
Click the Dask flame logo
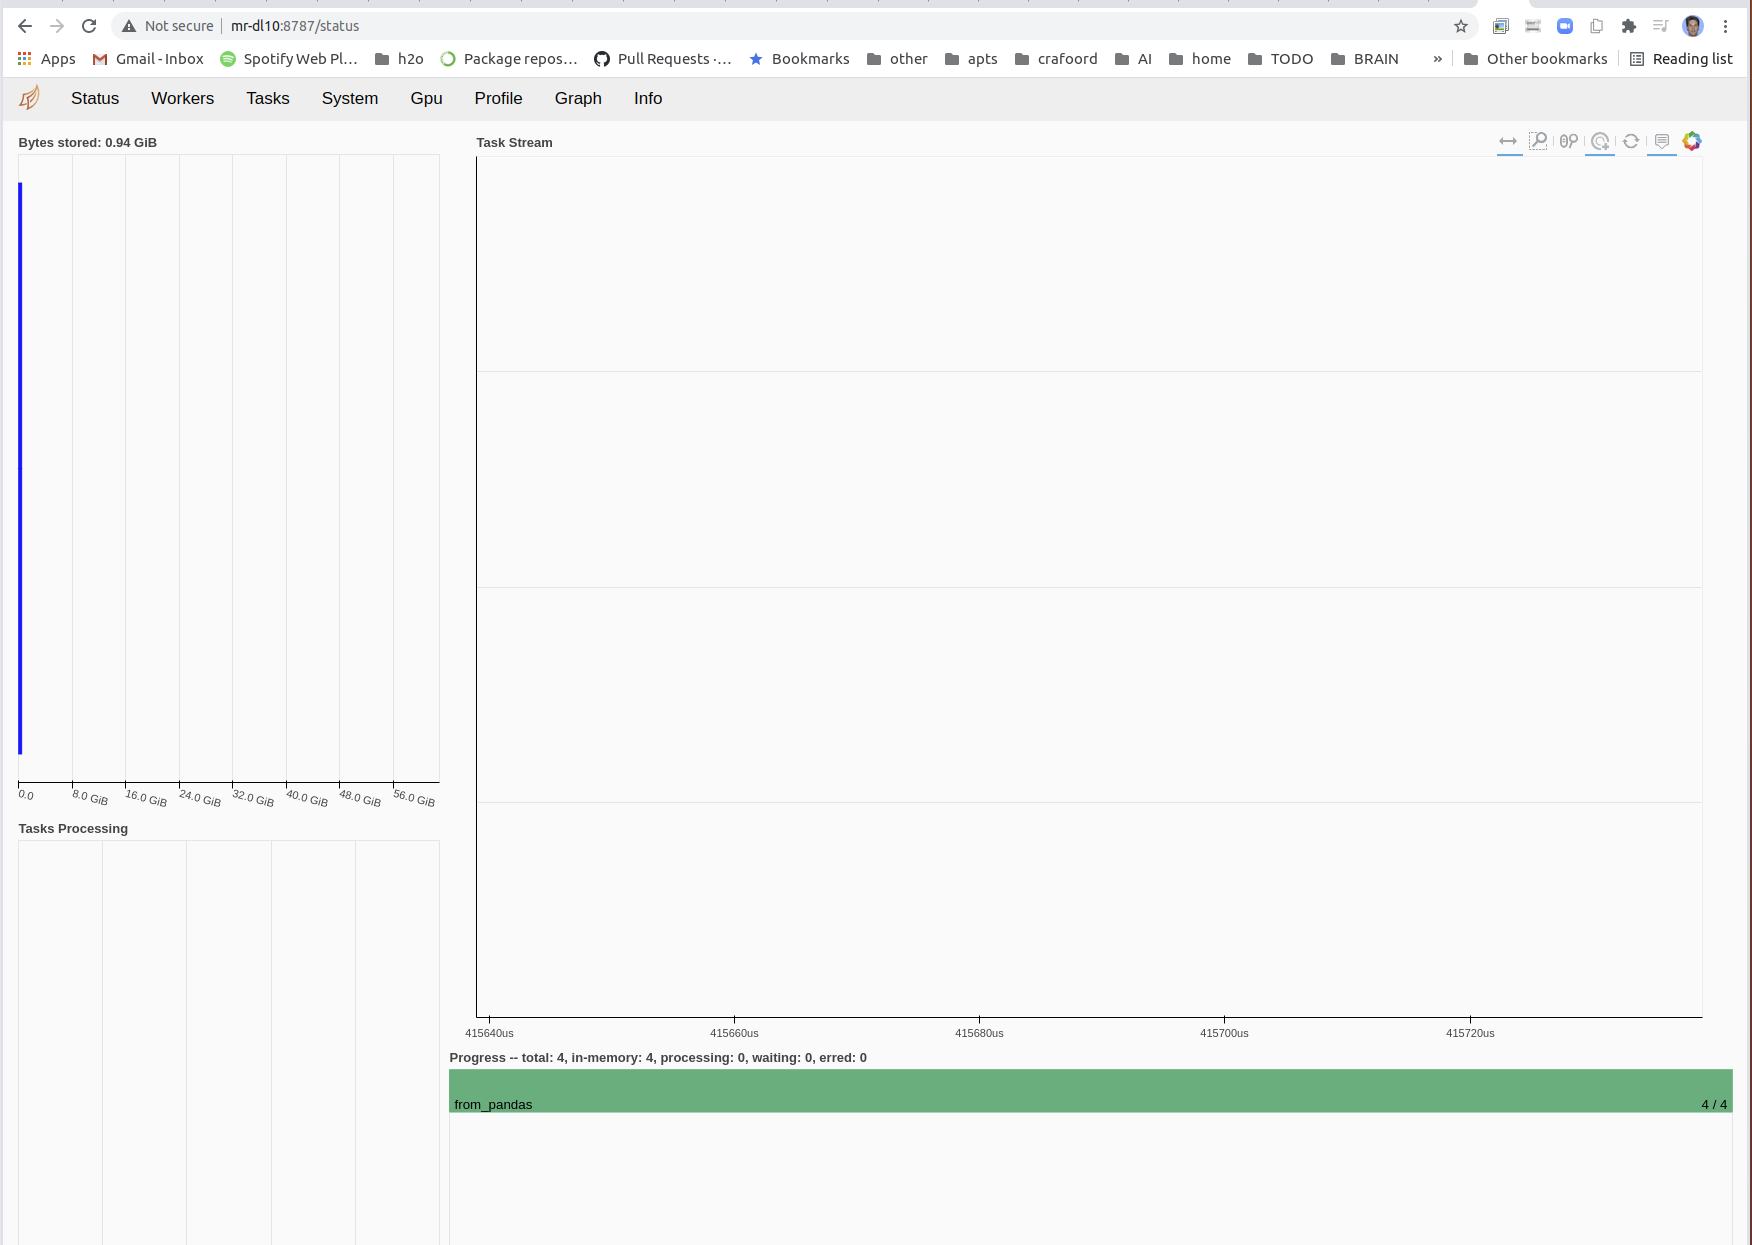coord(29,97)
